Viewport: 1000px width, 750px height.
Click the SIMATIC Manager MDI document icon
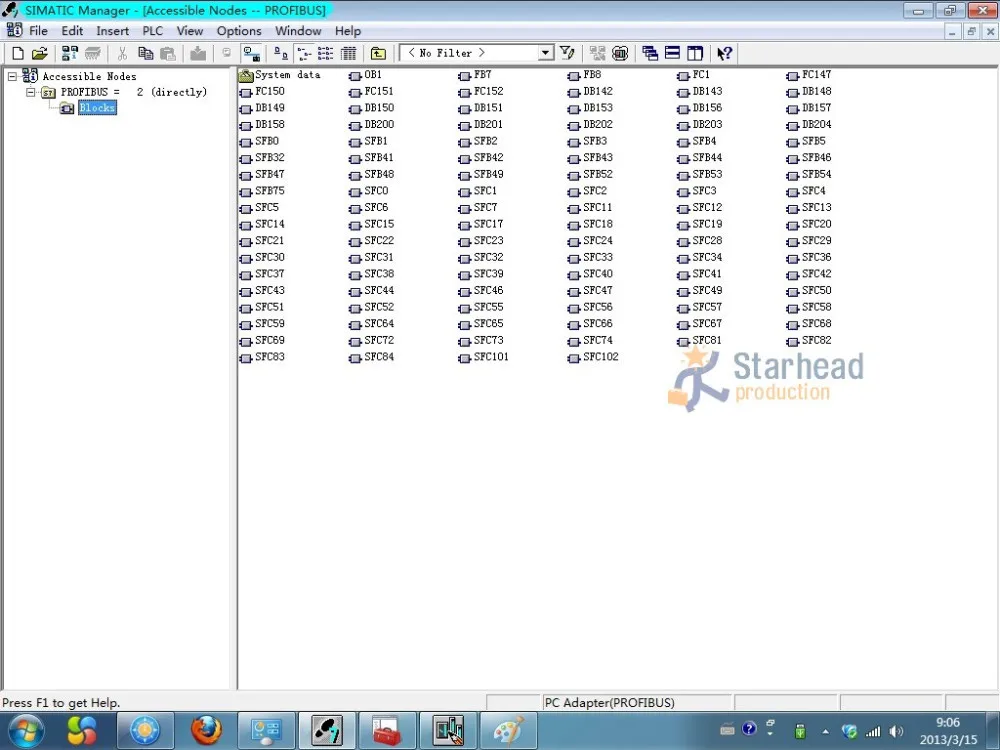point(14,30)
